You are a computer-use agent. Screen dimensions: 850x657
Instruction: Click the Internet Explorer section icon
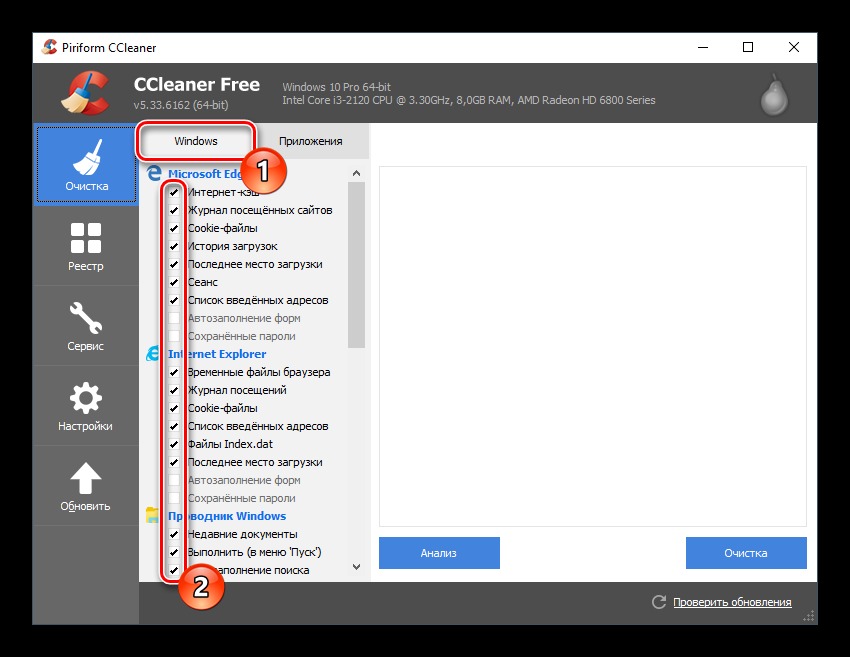(153, 353)
